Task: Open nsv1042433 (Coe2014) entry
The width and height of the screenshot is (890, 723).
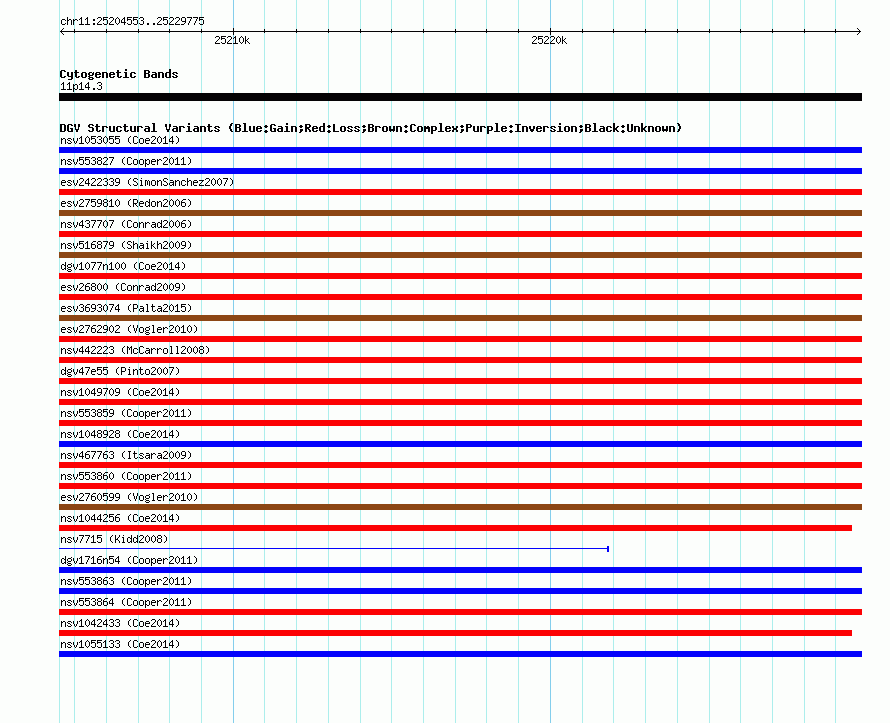Action: click(120, 623)
